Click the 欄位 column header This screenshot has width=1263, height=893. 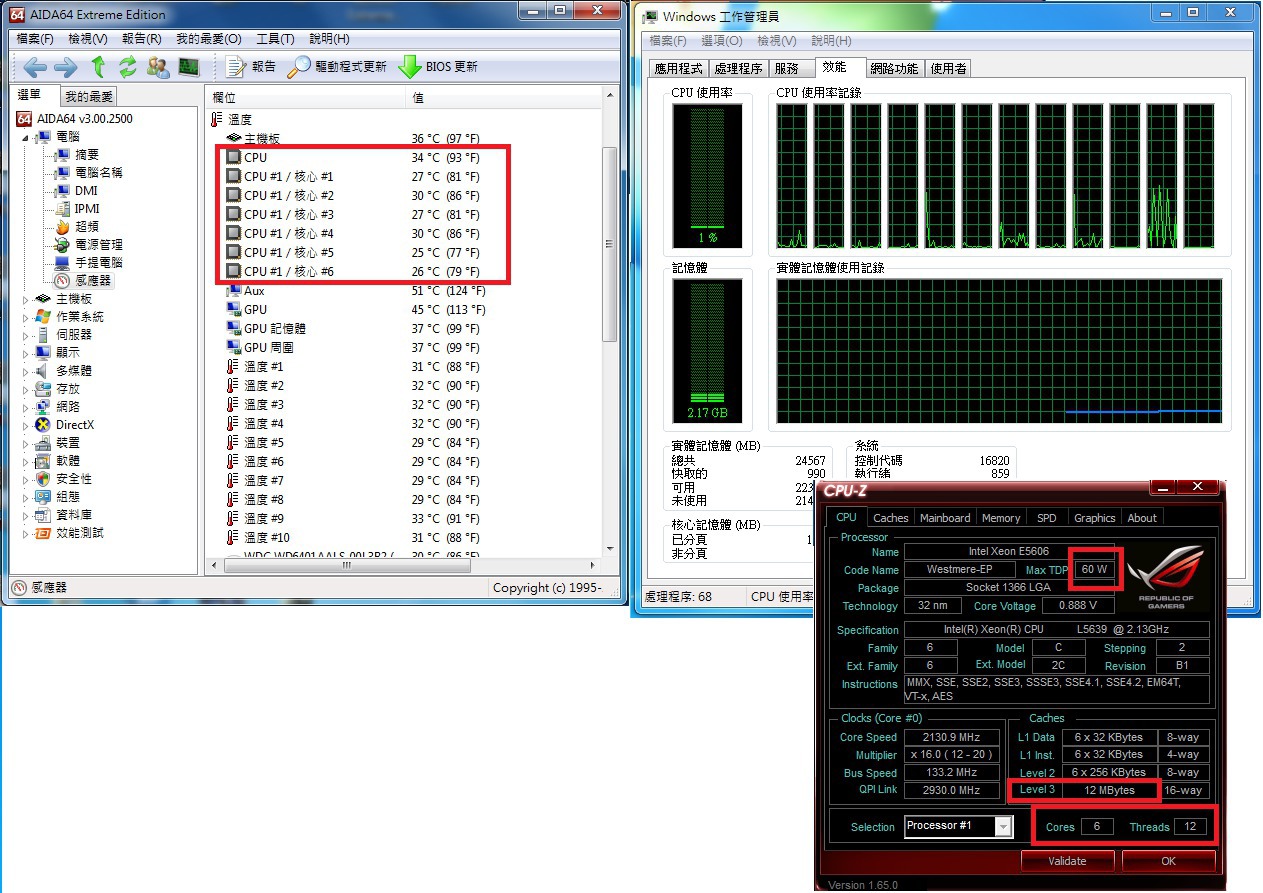pyautogui.click(x=306, y=97)
